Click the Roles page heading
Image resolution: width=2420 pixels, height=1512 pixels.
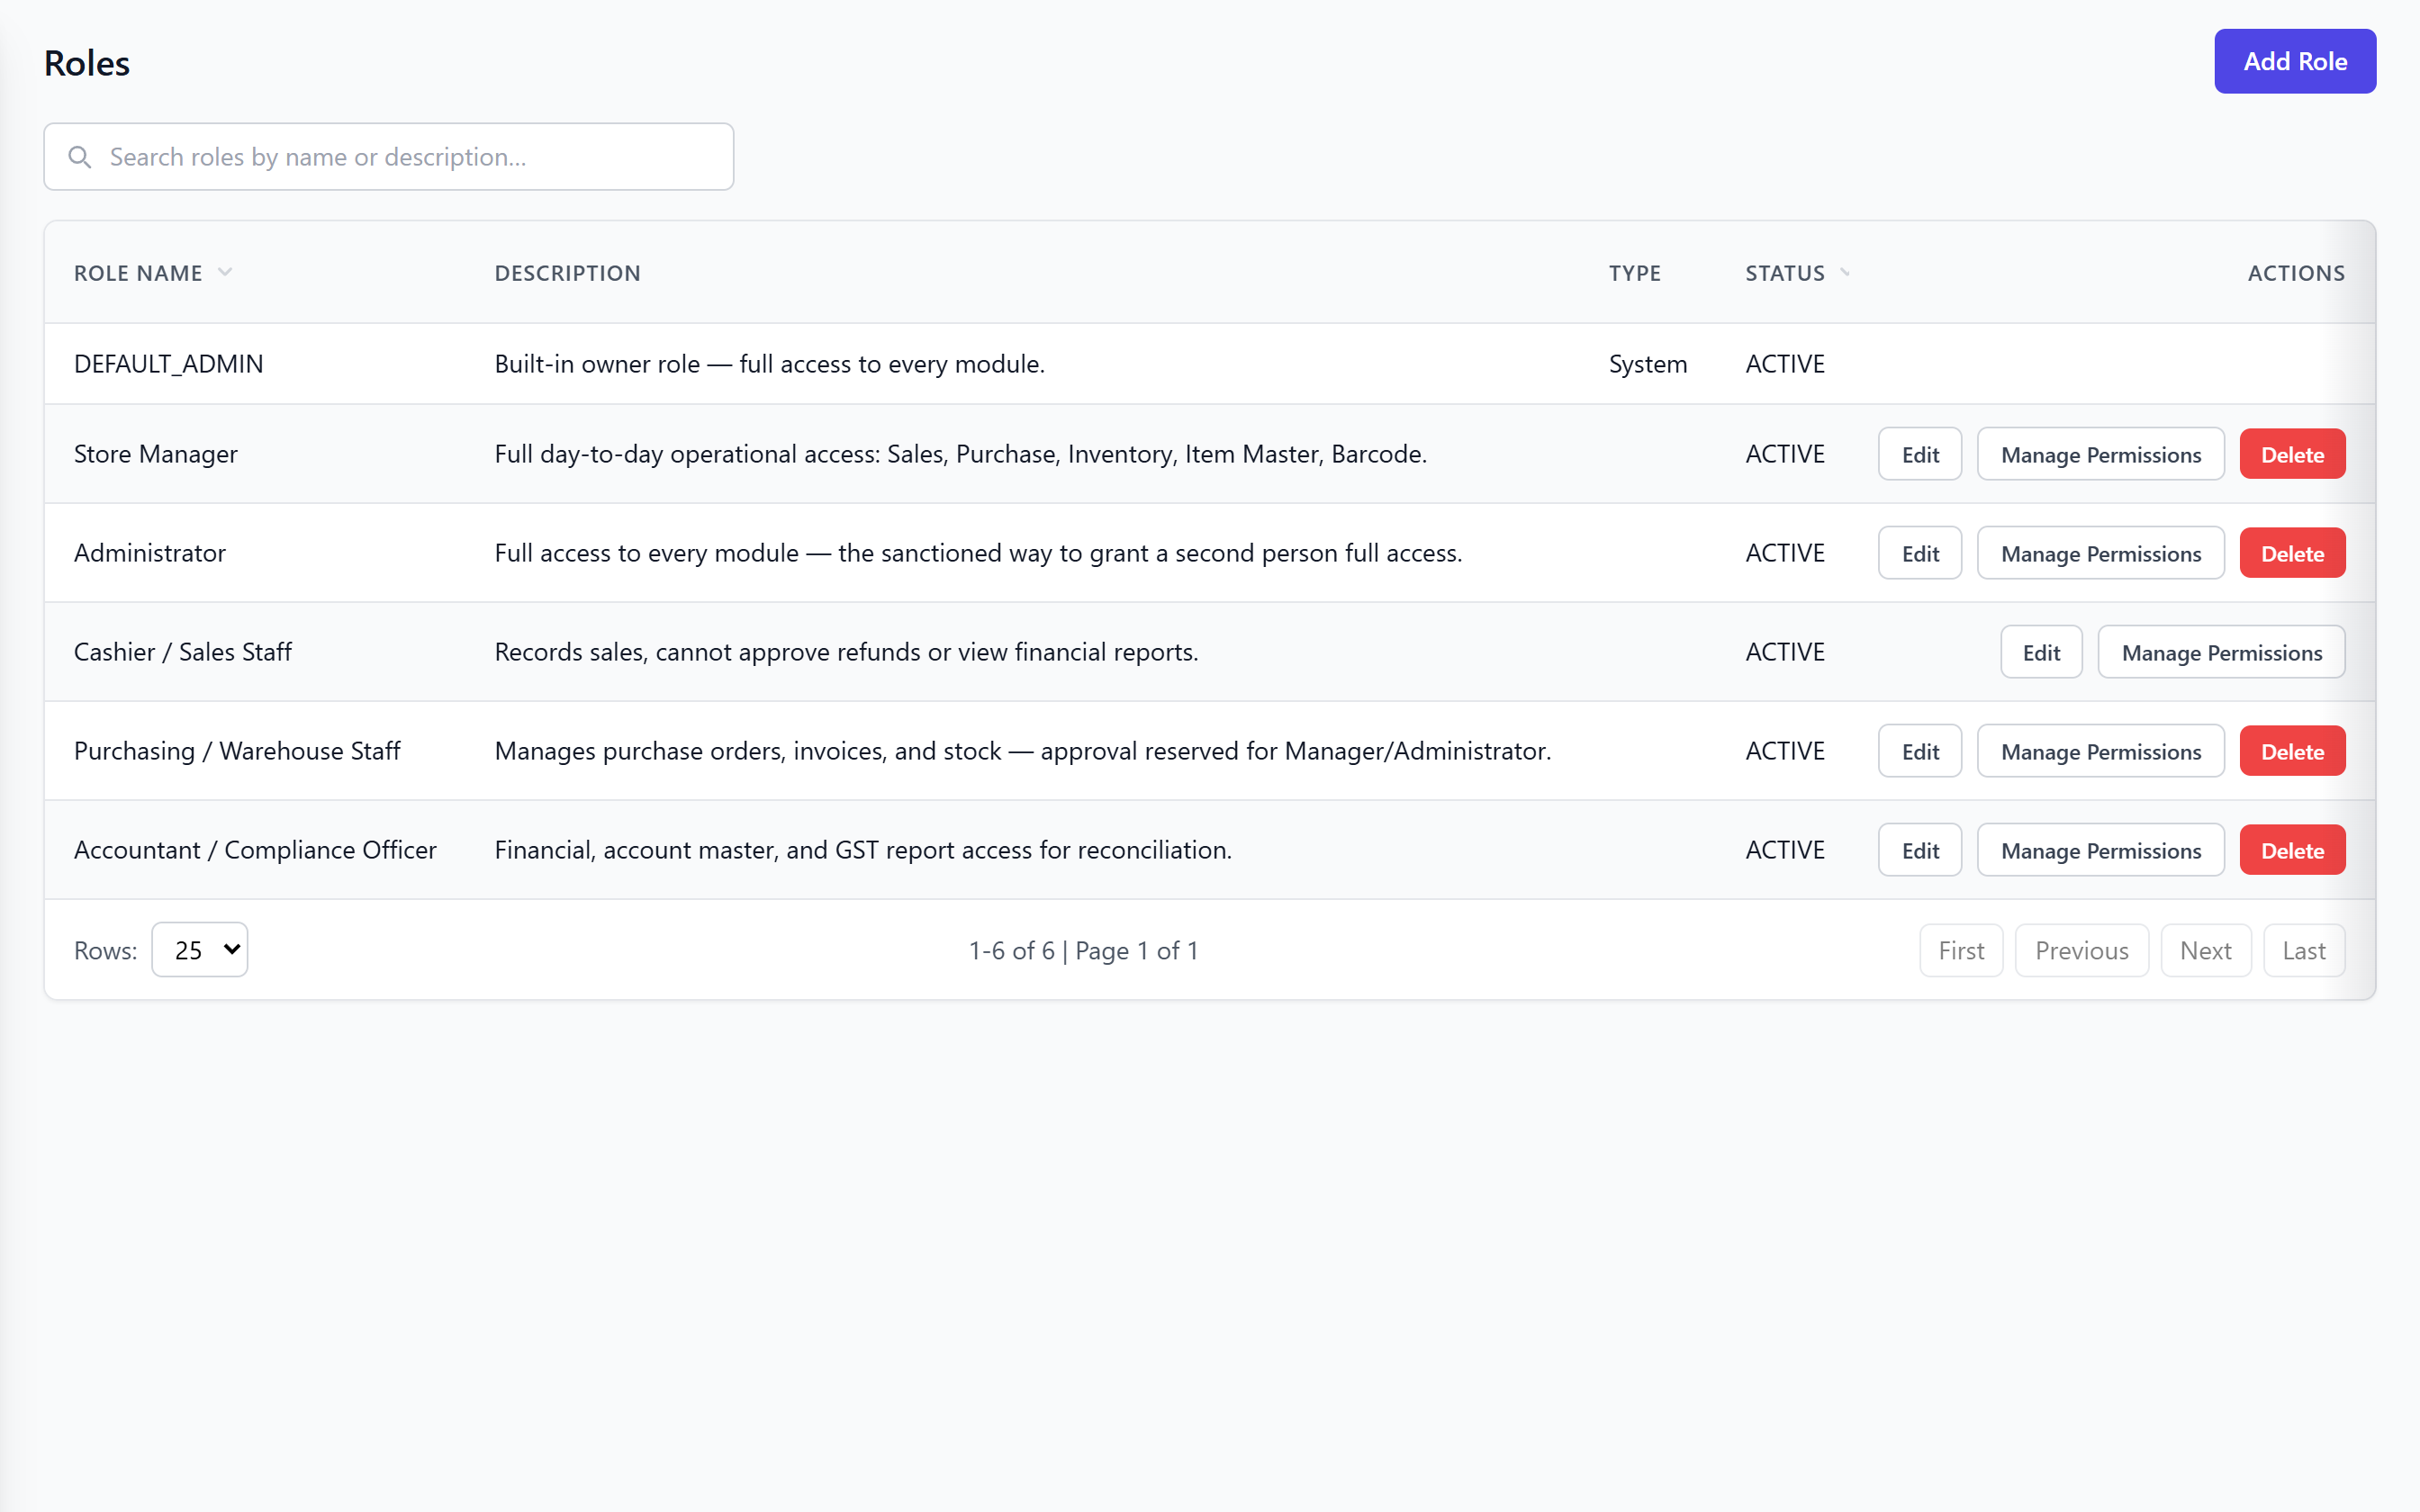(87, 63)
